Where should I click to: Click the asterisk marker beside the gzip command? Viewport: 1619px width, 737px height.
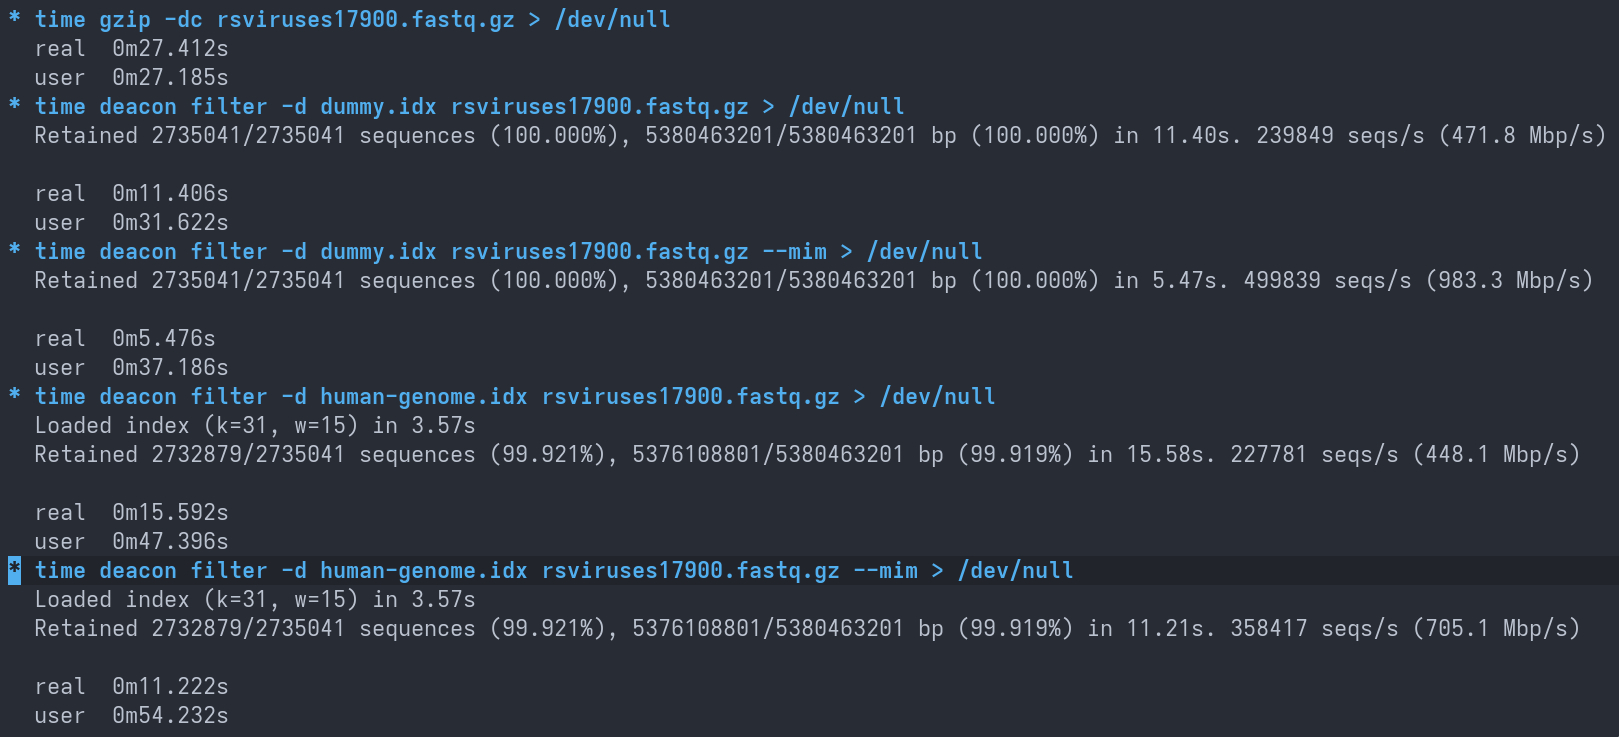click(14, 18)
